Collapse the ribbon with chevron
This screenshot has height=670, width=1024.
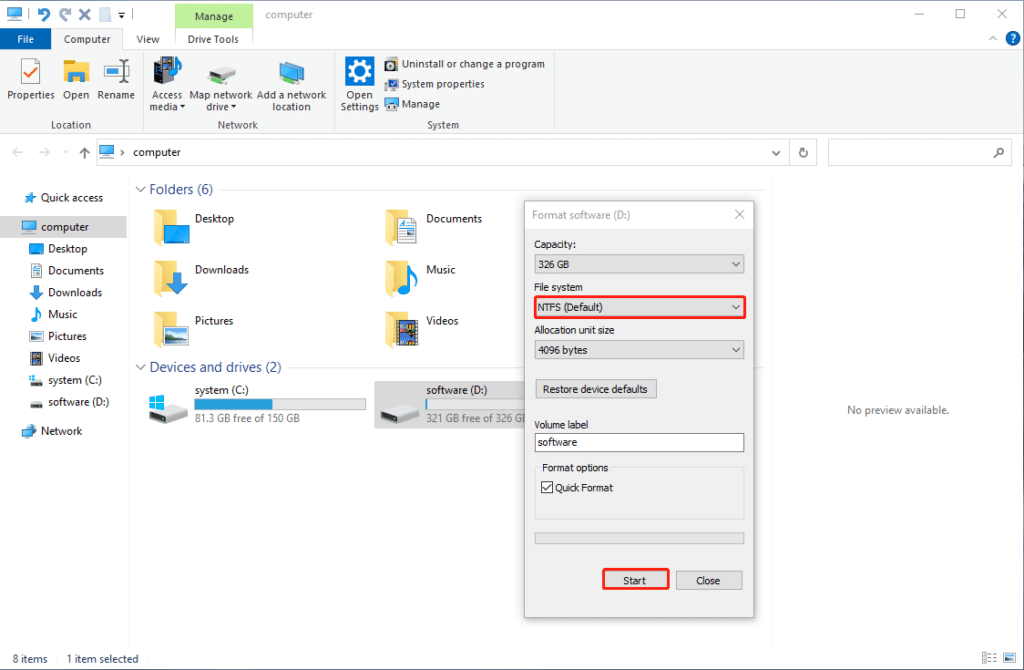[993, 39]
